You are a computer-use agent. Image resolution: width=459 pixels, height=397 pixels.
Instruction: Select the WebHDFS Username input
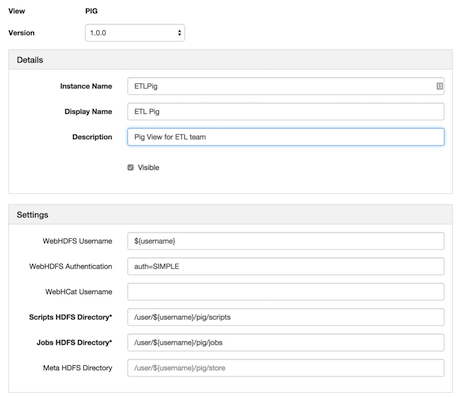click(286, 241)
